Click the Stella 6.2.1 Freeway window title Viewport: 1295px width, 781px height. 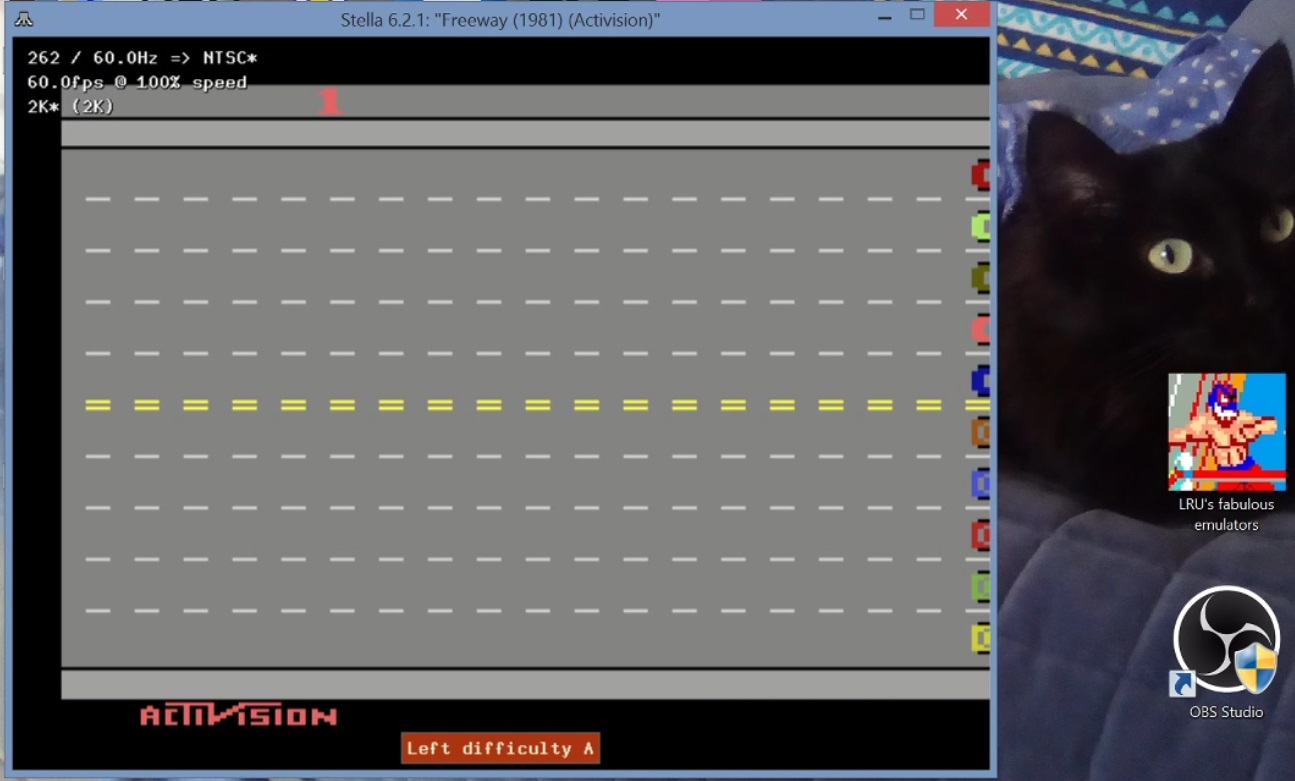tap(500, 20)
